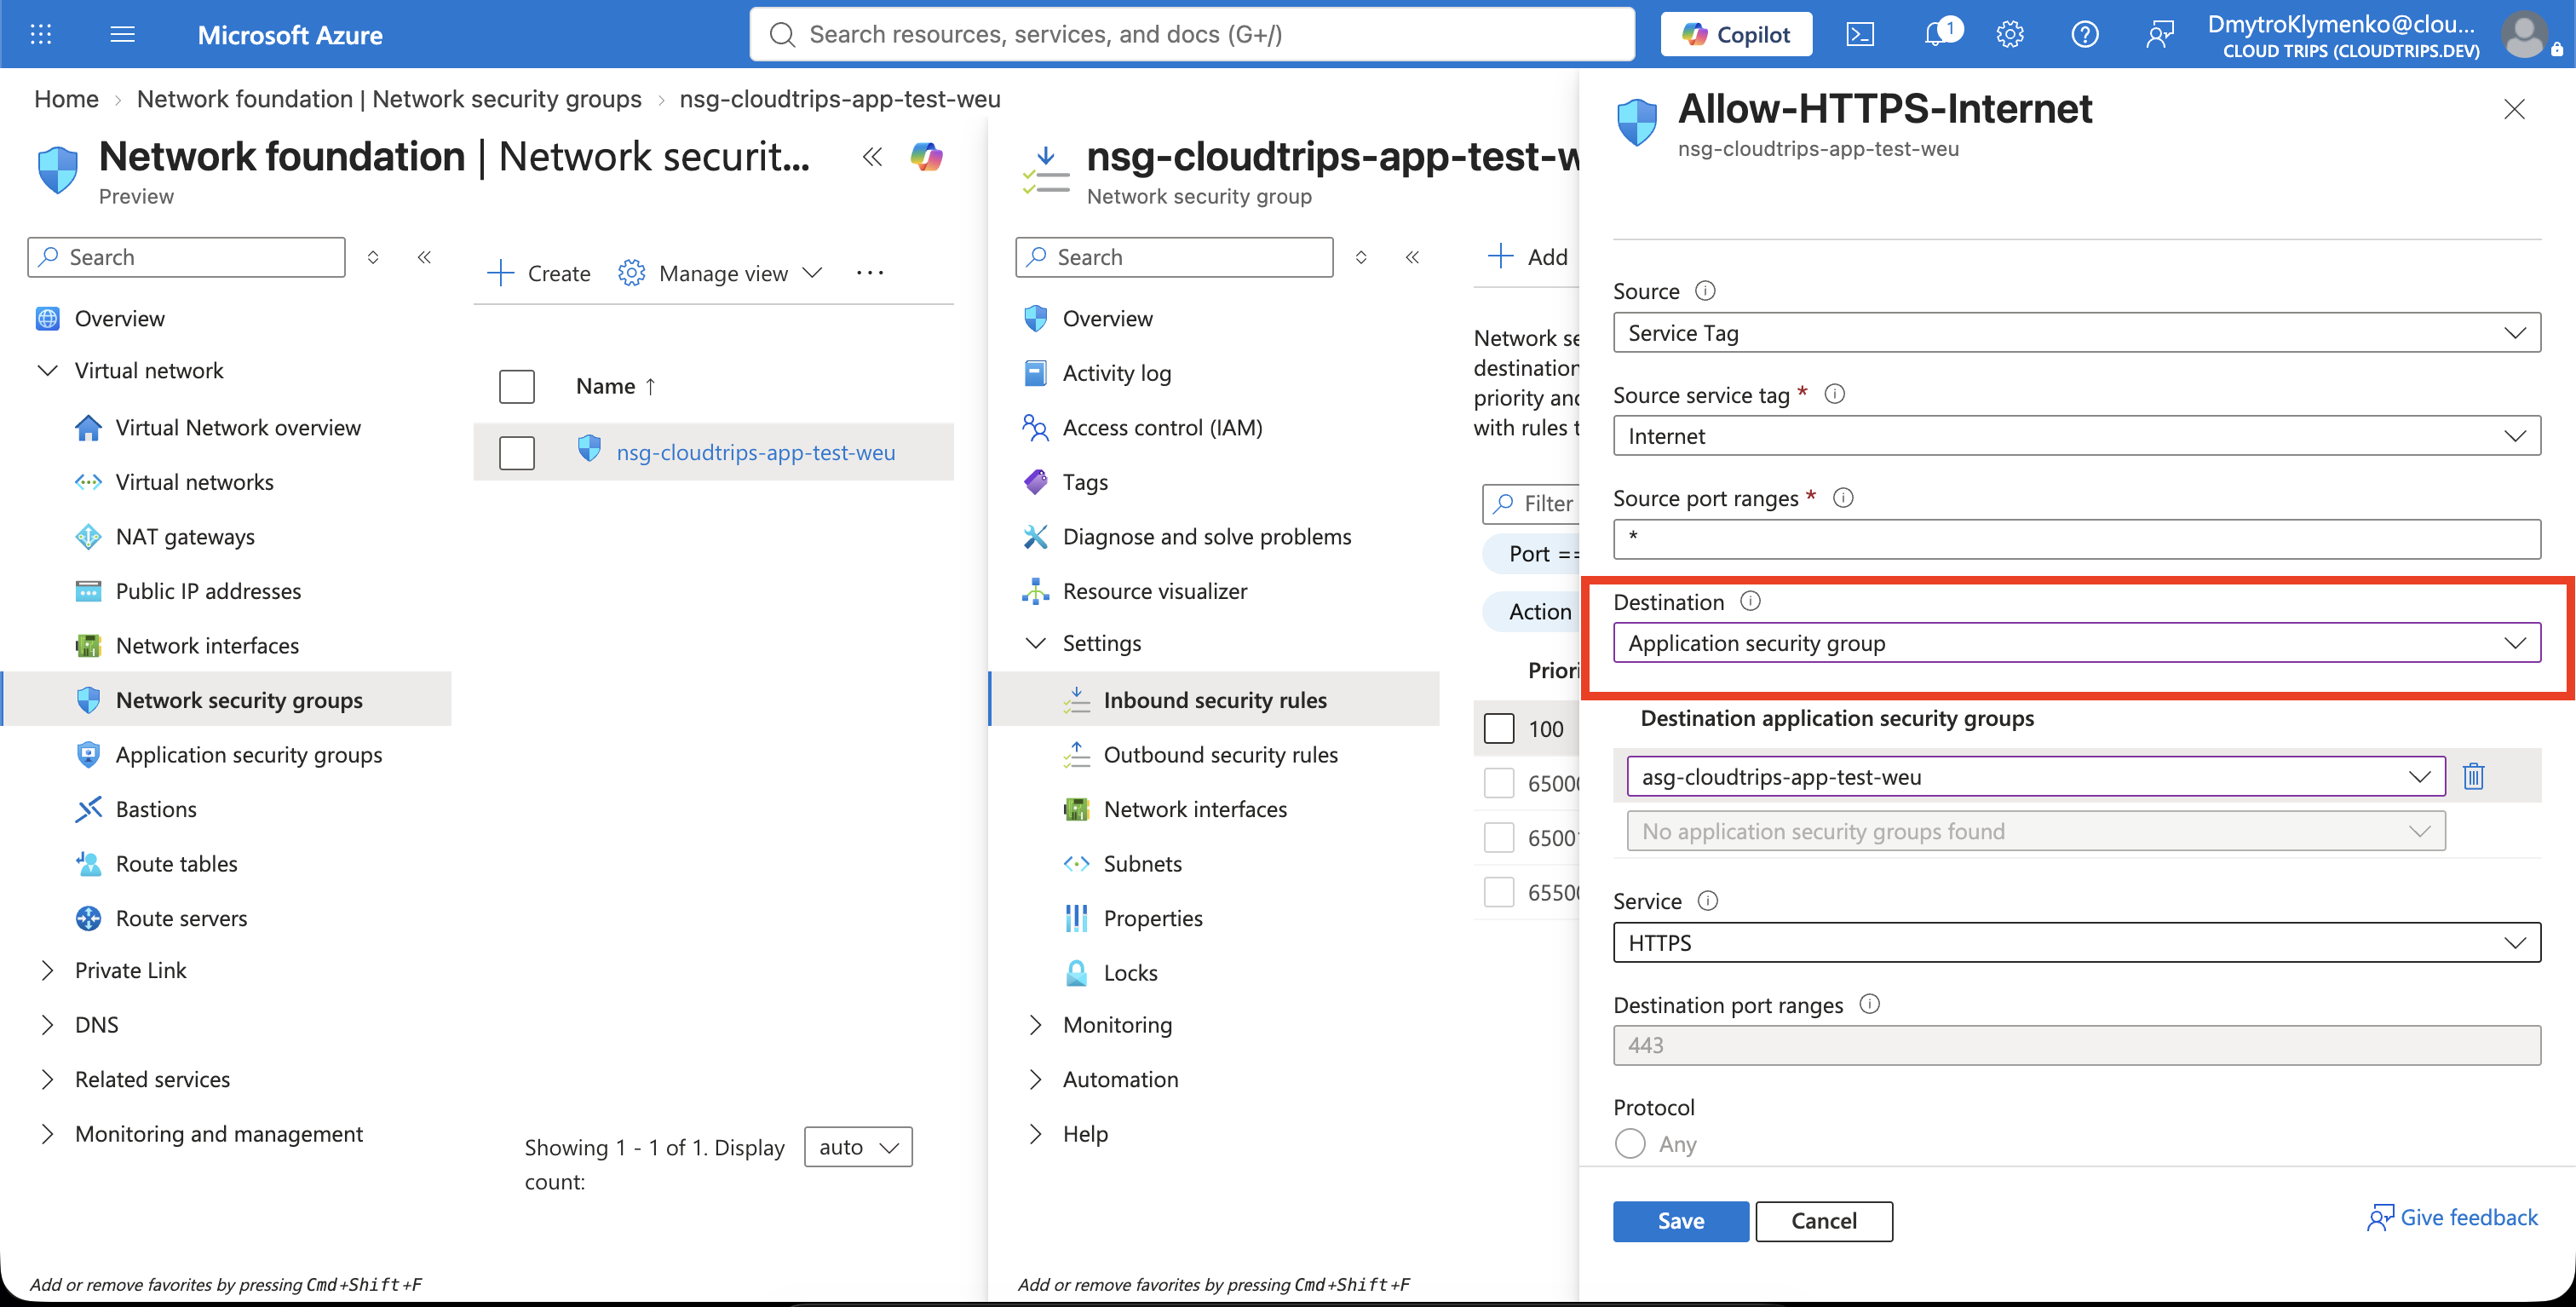
Task: Open nsg-cloudtrips-app-test-weu link in list
Action: pos(756,453)
